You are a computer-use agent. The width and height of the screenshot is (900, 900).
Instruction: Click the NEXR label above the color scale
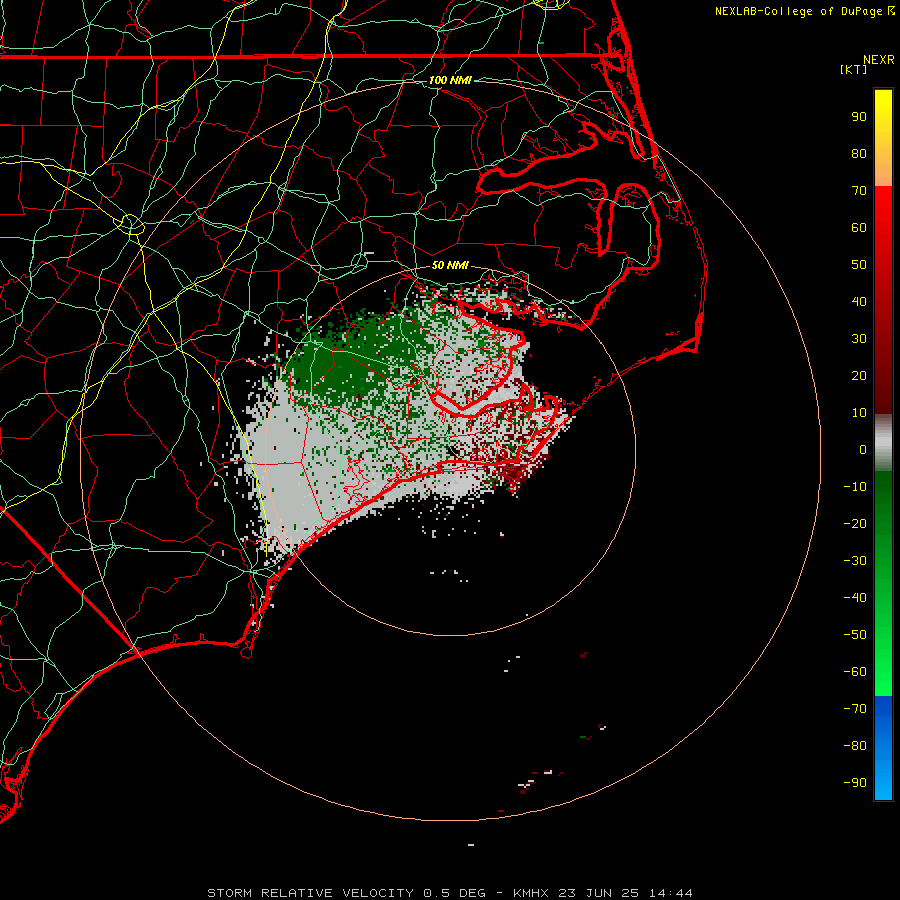pos(879,60)
